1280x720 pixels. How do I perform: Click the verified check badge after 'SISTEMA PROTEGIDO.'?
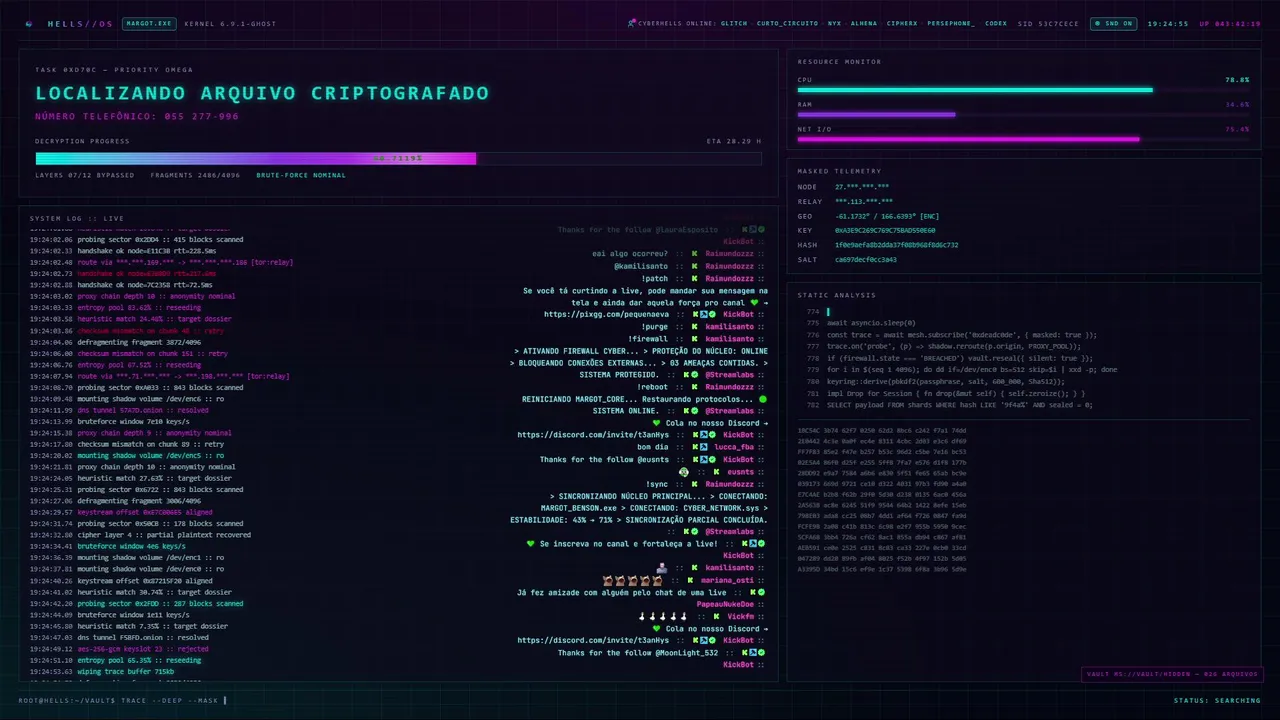coord(695,374)
